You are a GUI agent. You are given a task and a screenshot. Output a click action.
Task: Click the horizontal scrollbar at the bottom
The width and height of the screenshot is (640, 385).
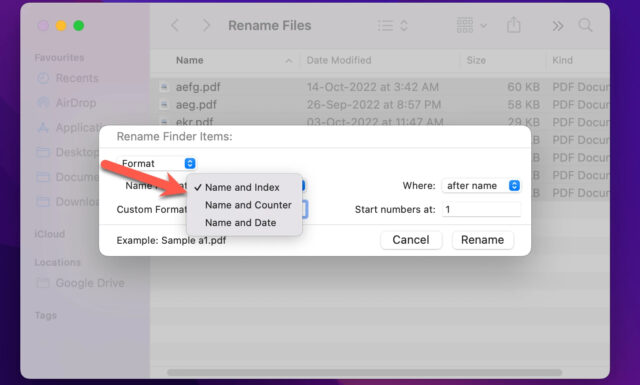(364, 372)
